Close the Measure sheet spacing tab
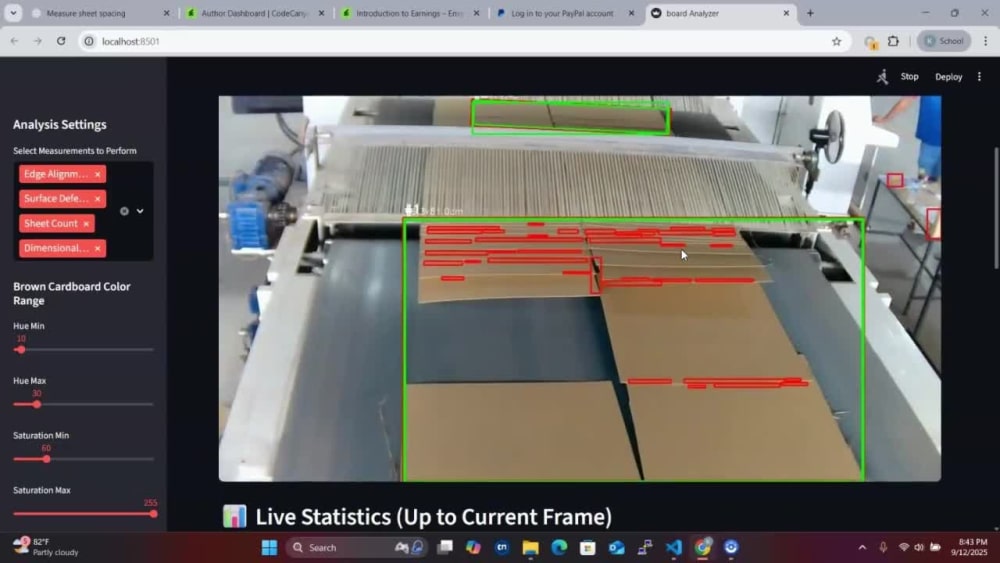This screenshot has height=563, width=1000. point(166,13)
